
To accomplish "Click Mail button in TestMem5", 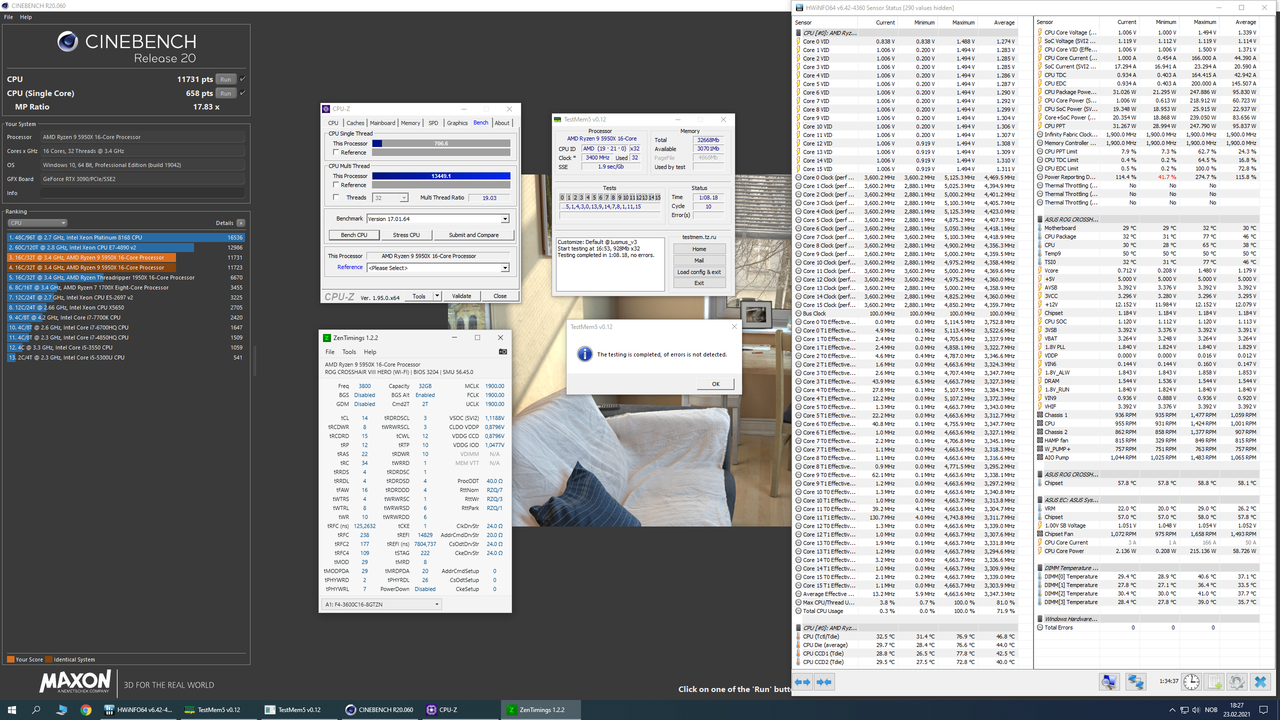I will 699,260.
